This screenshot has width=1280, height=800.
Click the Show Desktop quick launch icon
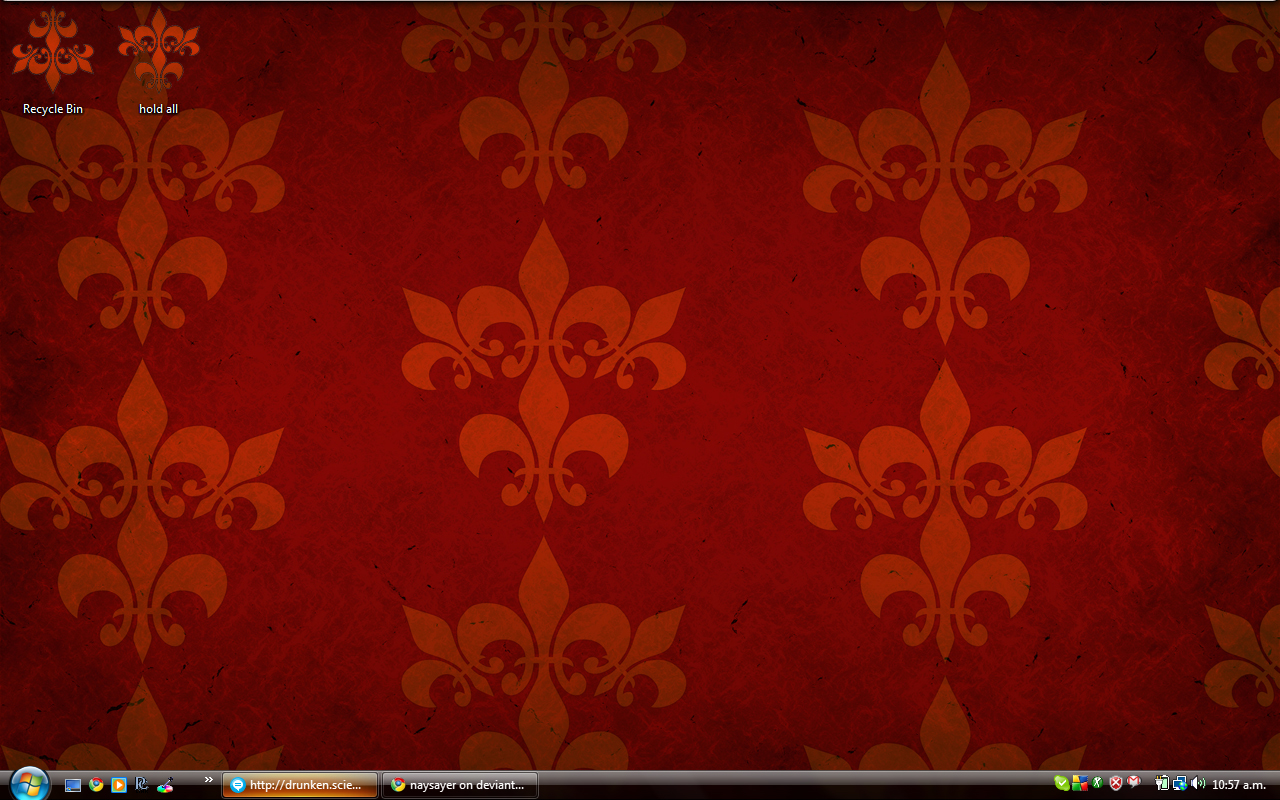click(x=73, y=785)
